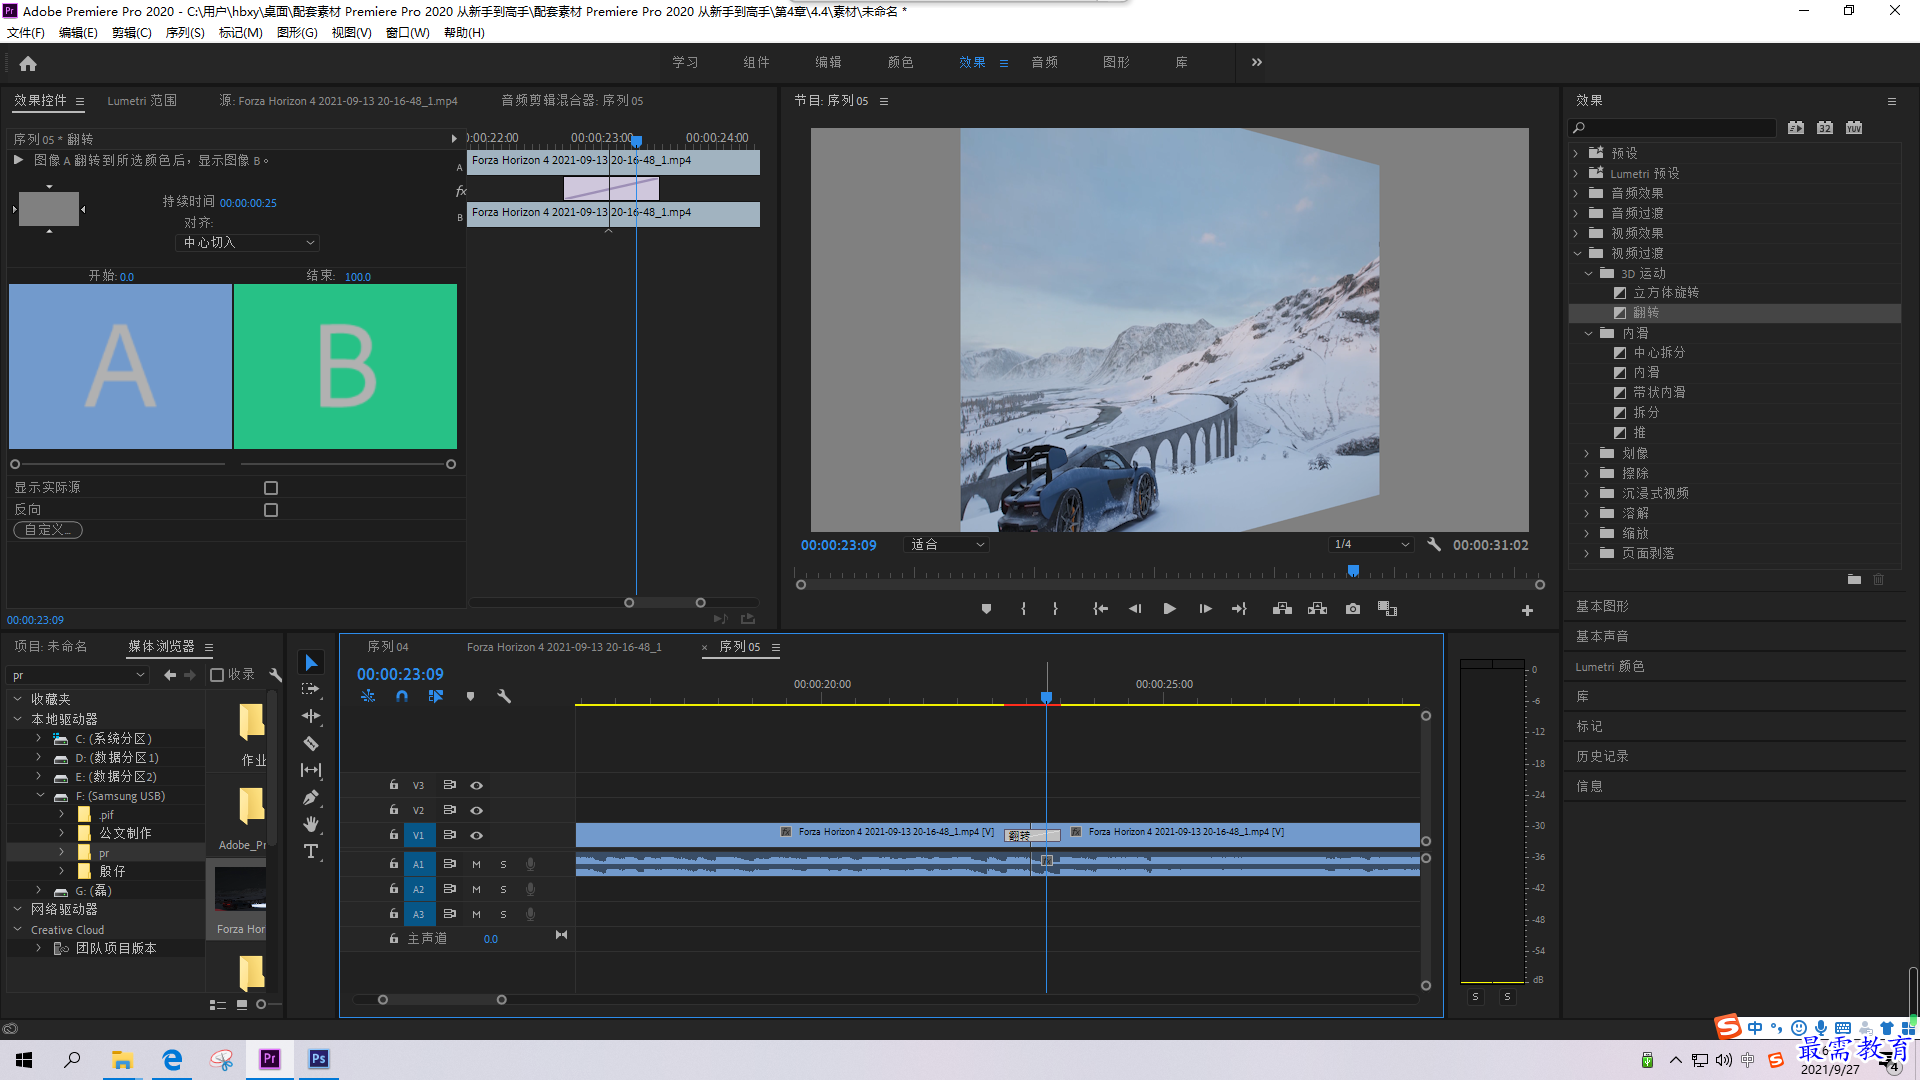
Task: Switch to the 颜色 workspace
Action: click(900, 62)
